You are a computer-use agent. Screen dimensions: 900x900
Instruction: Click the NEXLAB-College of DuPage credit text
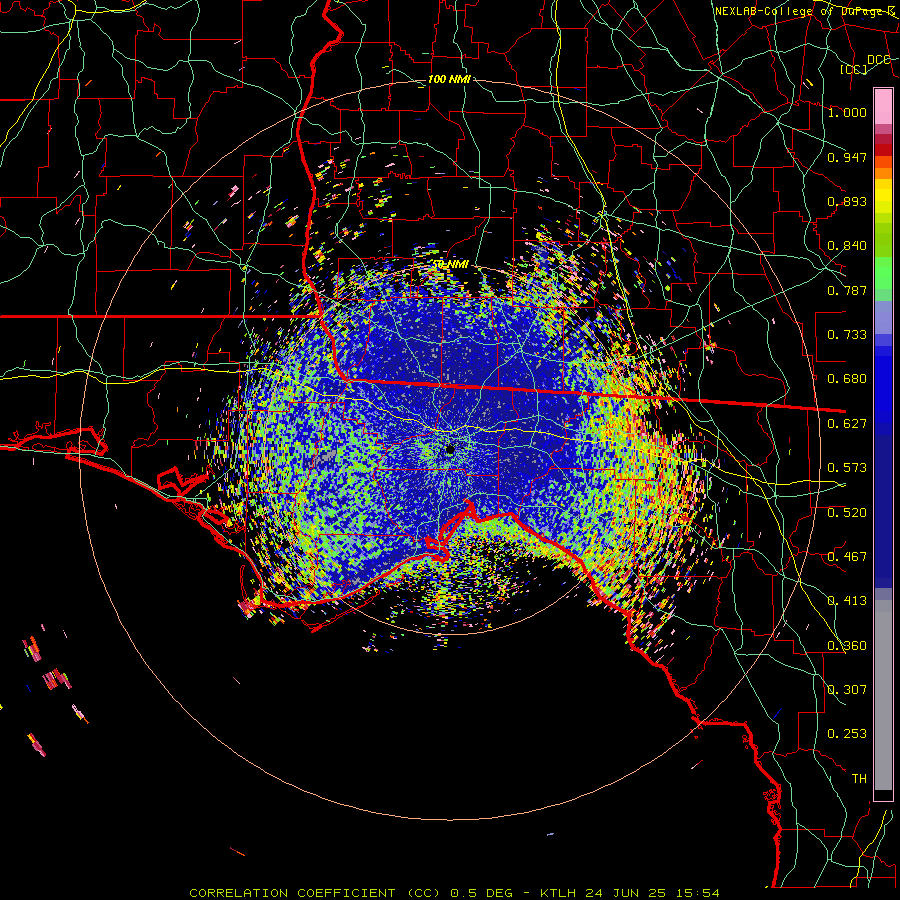pyautogui.click(x=805, y=11)
